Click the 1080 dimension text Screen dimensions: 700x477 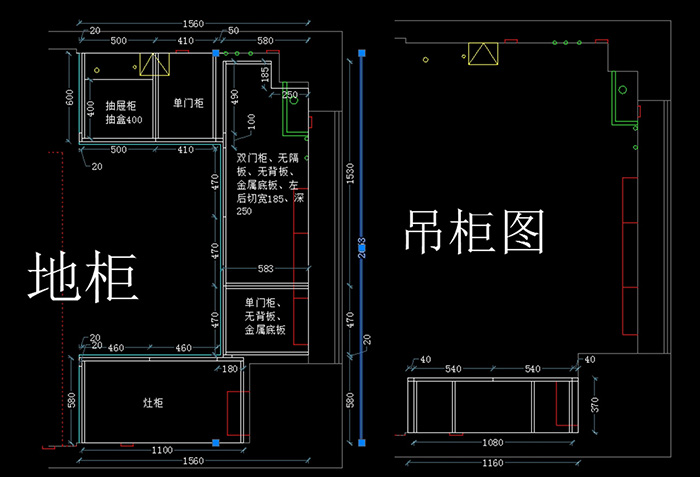coord(493,443)
